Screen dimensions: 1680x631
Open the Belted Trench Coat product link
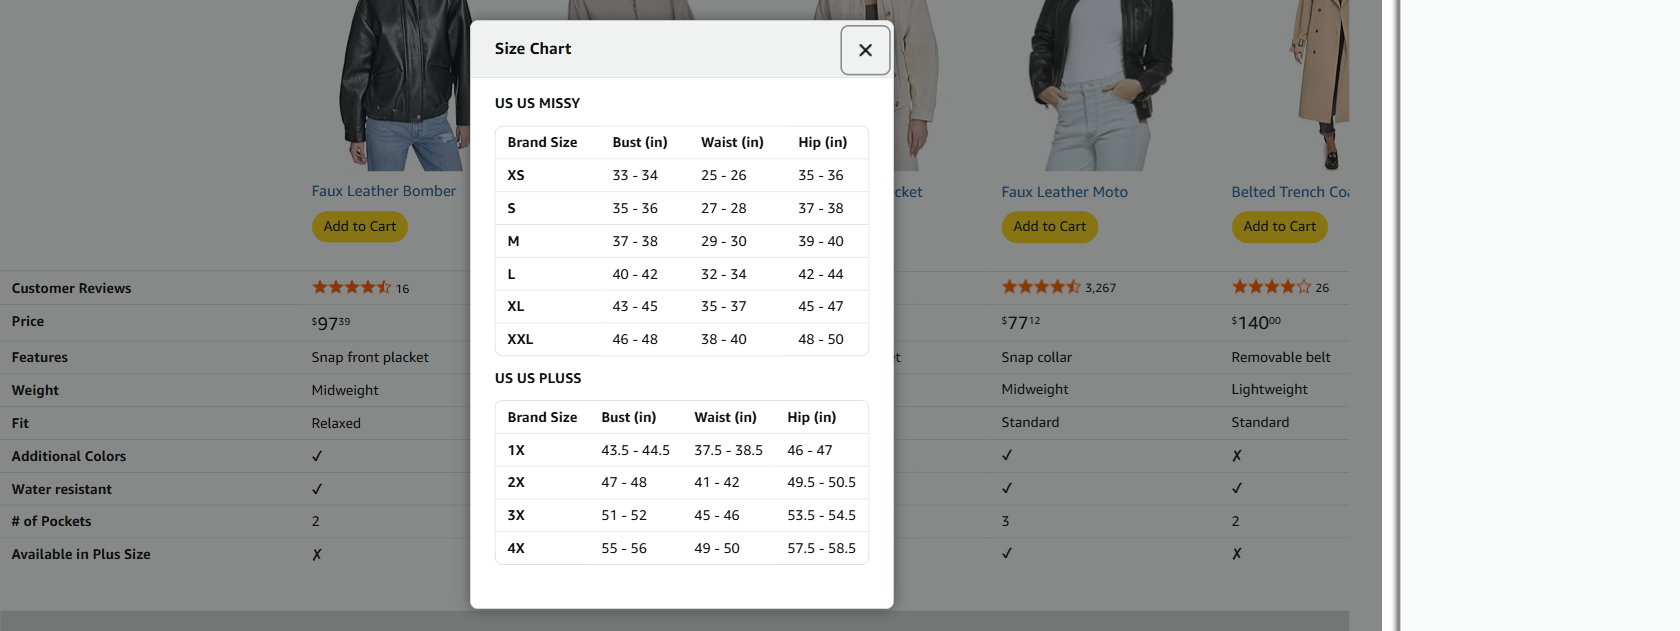point(1290,192)
